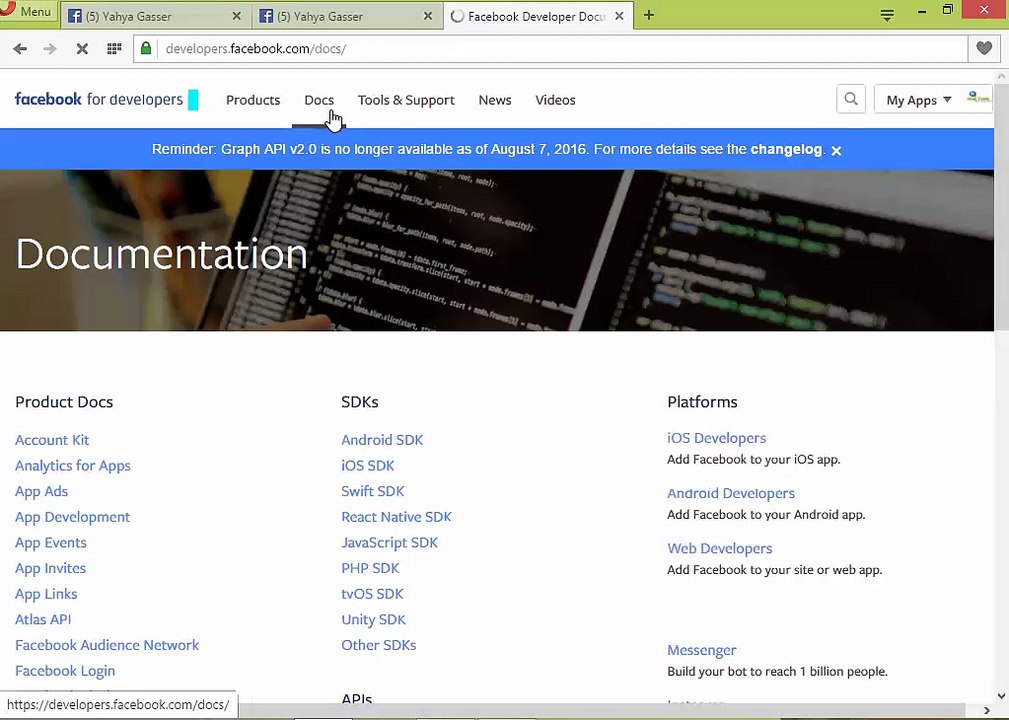Click the Product Docs heading
The image size is (1009, 720).
pyautogui.click(x=64, y=402)
